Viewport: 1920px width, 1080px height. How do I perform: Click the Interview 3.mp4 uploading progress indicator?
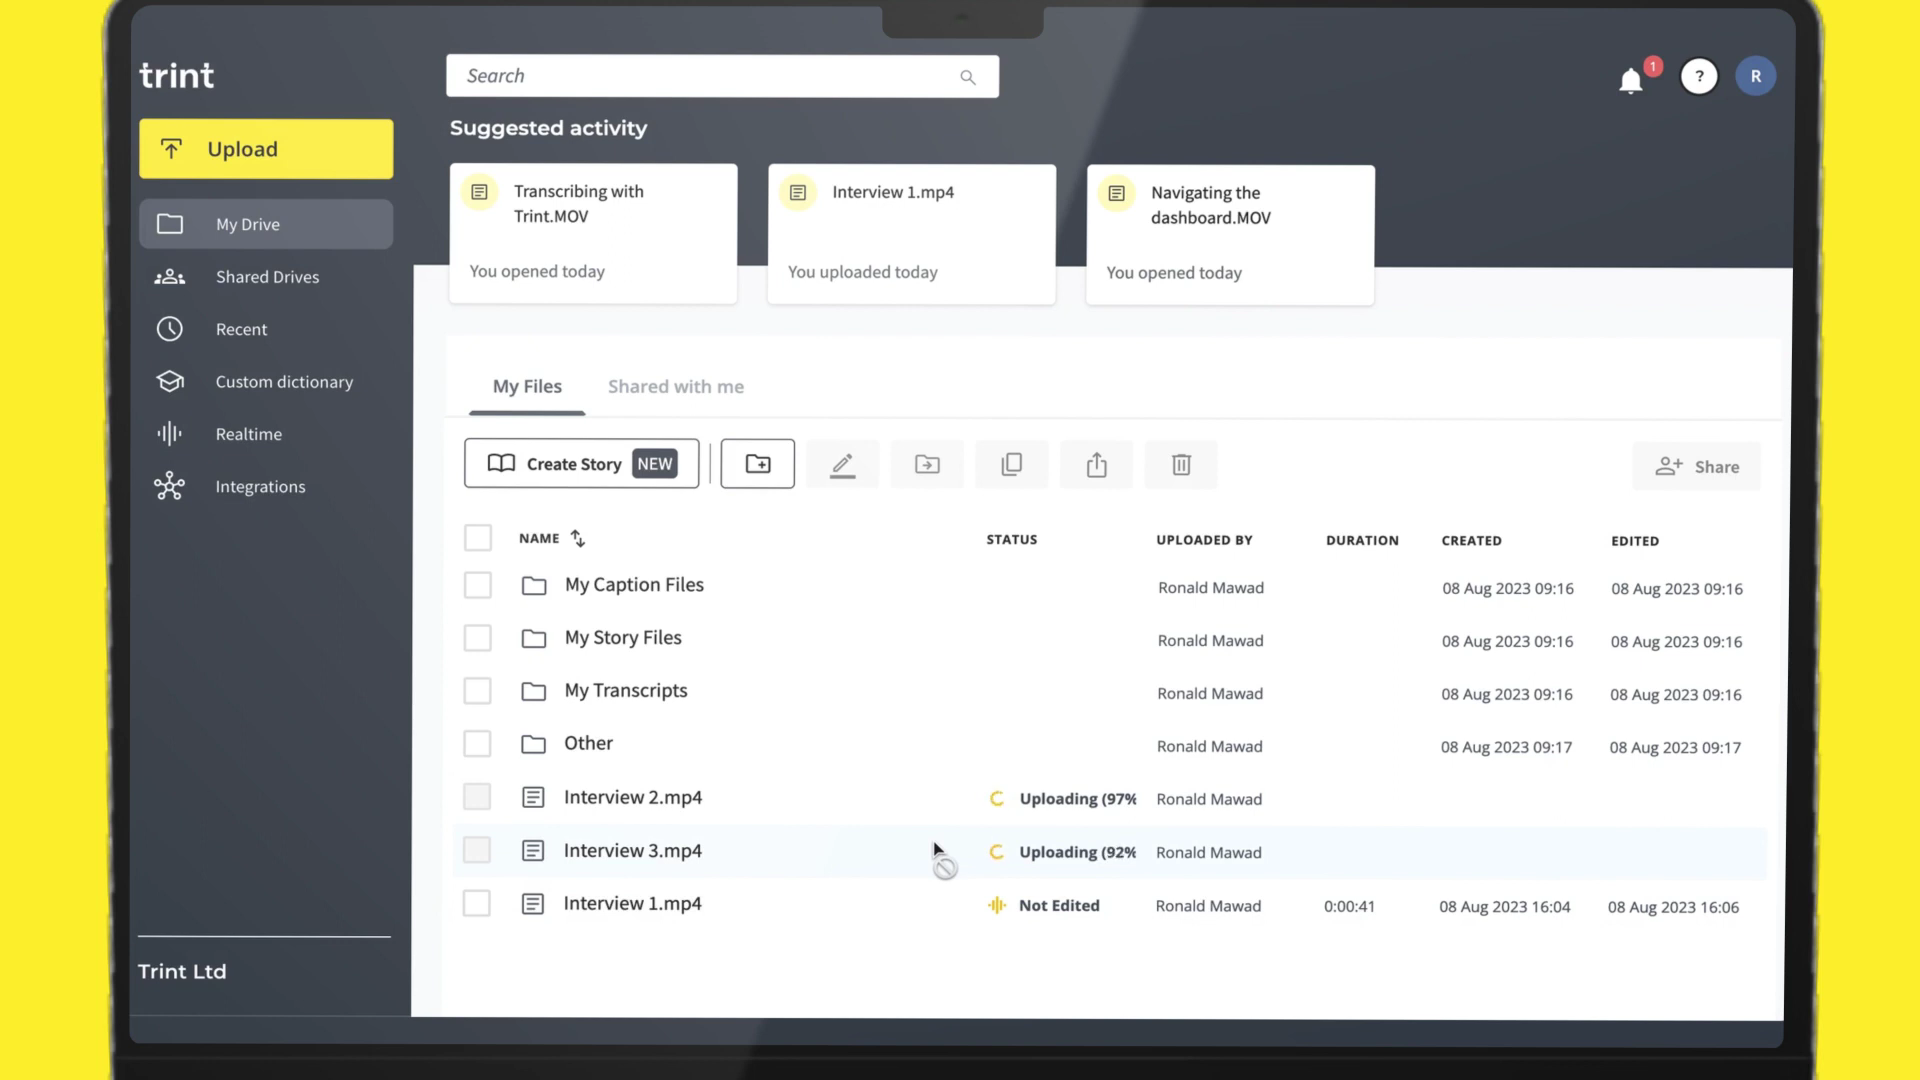(997, 852)
